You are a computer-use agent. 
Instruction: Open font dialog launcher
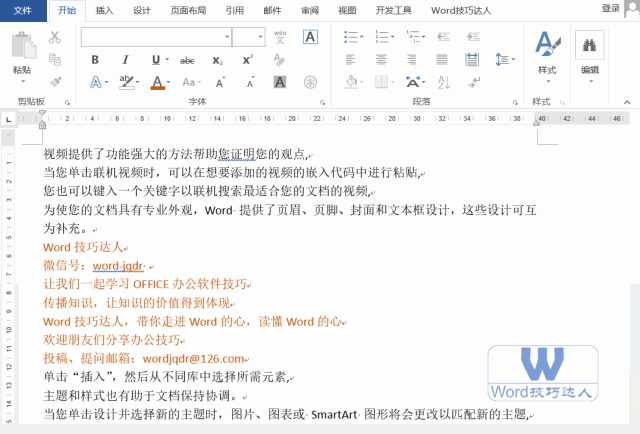point(322,102)
